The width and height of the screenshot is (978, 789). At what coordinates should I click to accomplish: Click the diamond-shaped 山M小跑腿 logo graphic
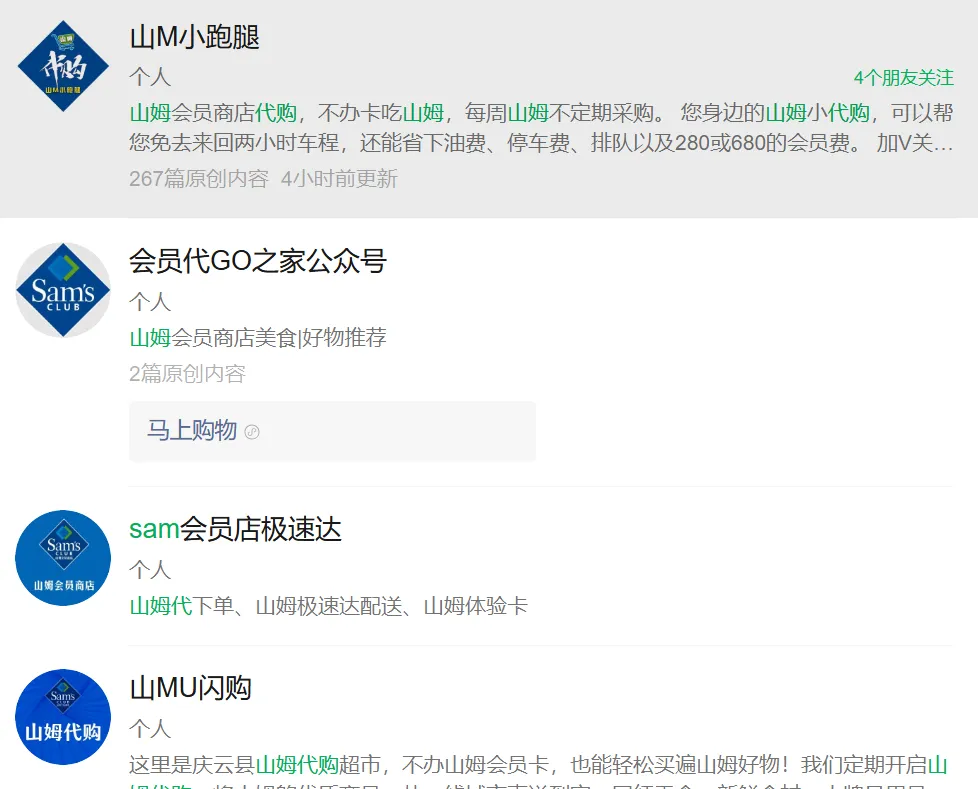tap(63, 62)
